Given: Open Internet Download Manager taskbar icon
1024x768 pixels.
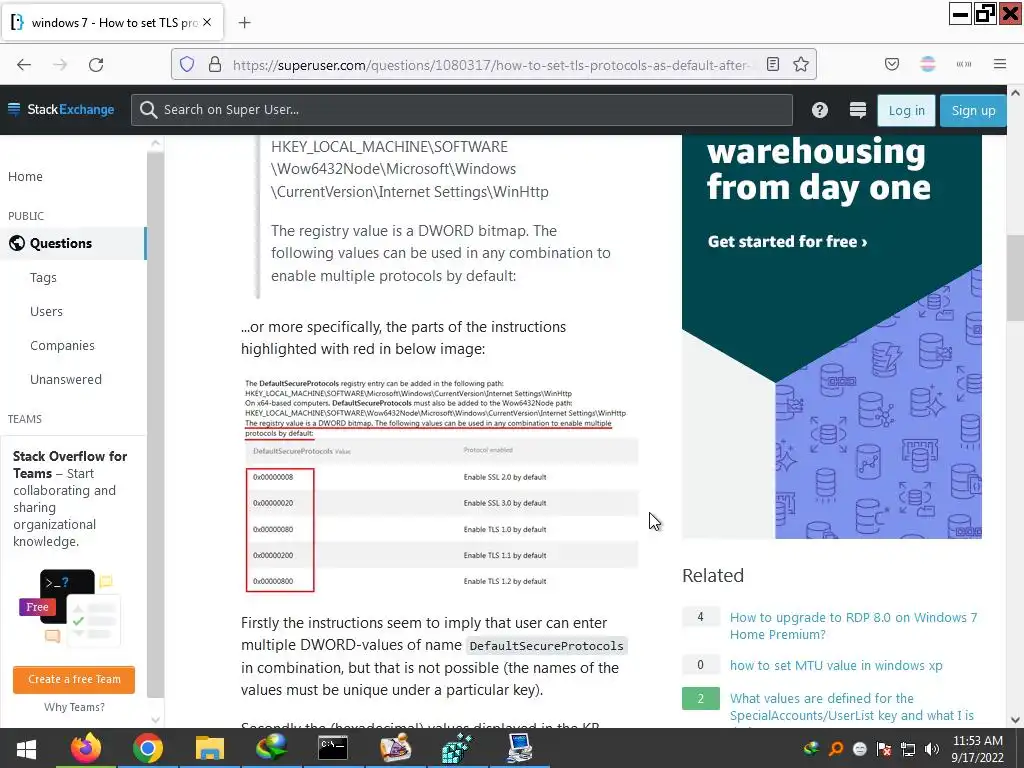Looking at the screenshot, I should point(271,748).
